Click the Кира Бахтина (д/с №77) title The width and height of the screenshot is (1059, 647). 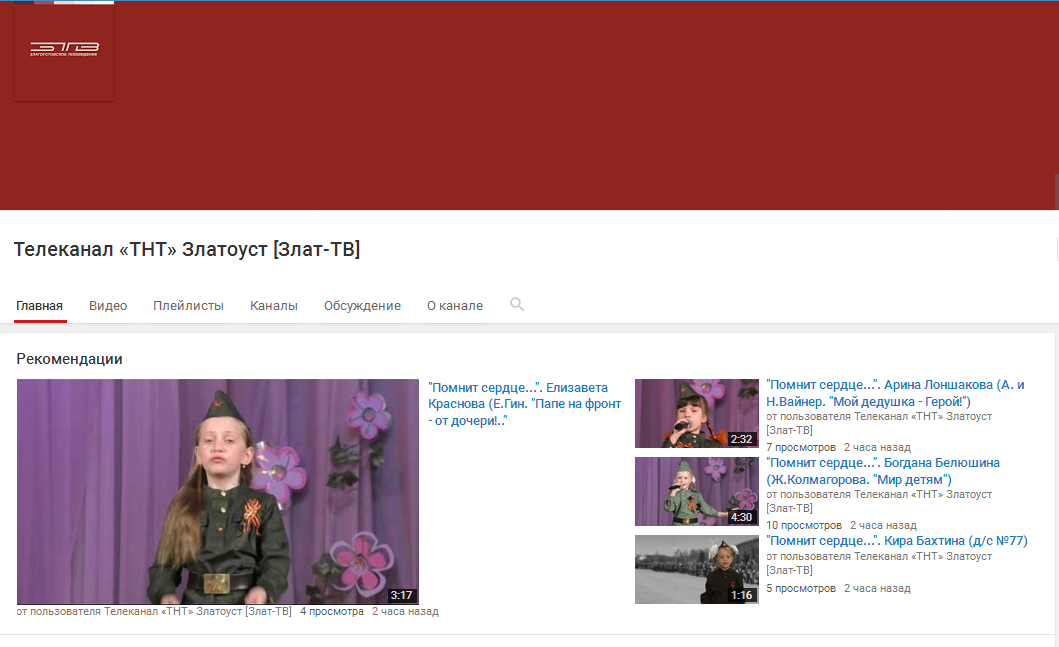click(x=897, y=541)
